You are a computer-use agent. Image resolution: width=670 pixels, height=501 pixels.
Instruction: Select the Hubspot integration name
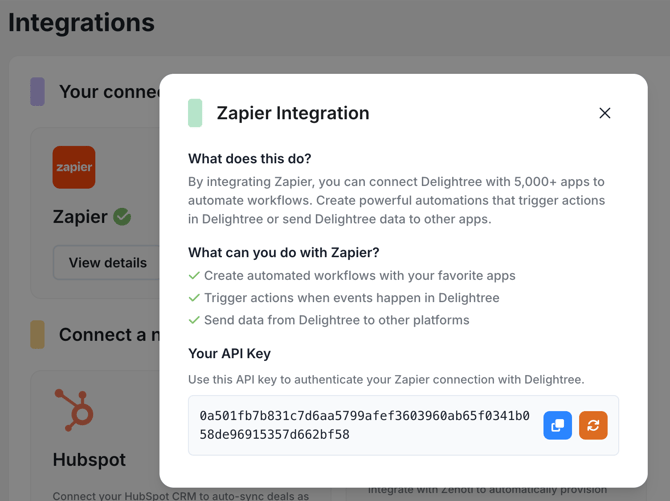pyautogui.click(x=89, y=460)
